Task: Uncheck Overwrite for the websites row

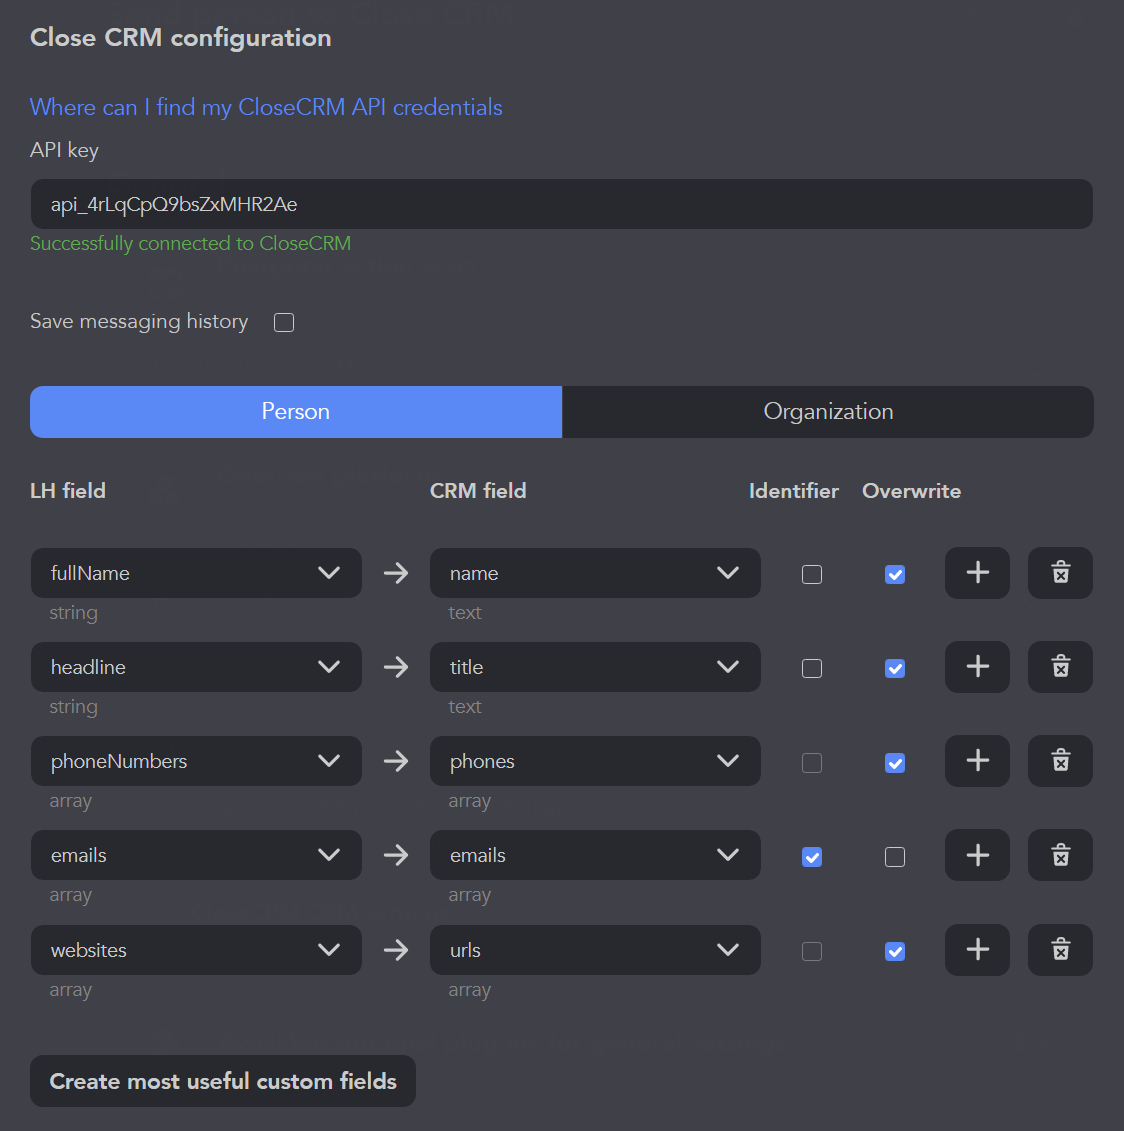Action: [895, 951]
